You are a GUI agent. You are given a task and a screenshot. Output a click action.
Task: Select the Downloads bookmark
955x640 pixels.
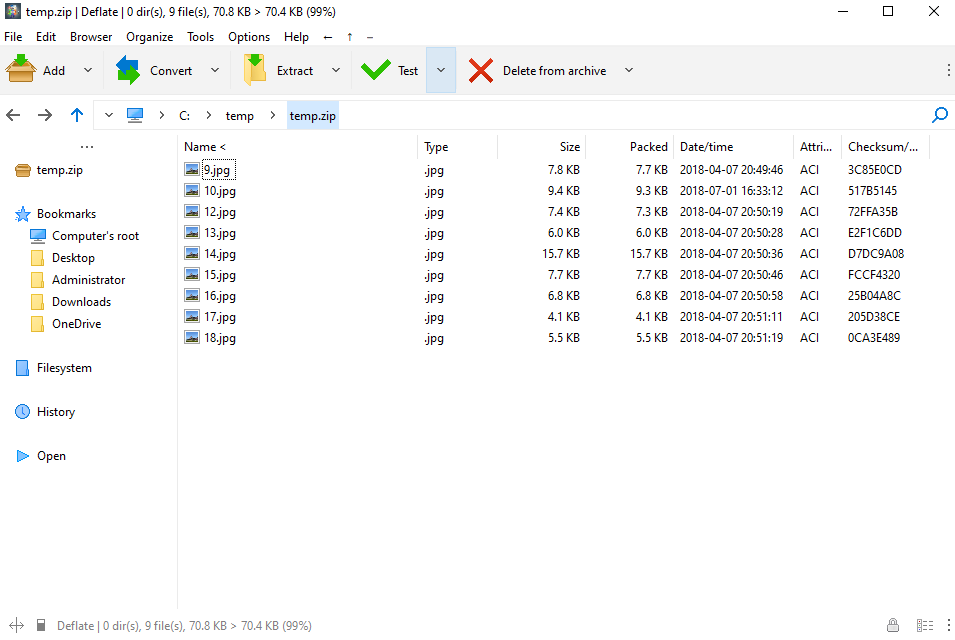coord(81,301)
